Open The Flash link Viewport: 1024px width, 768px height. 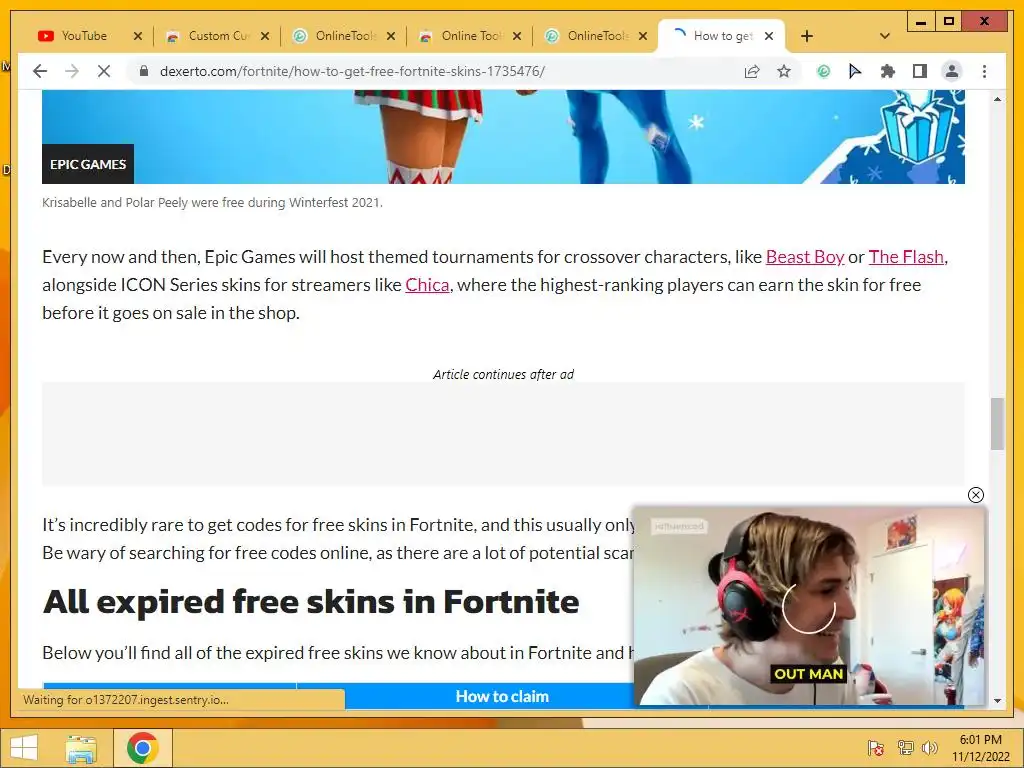pyautogui.click(x=906, y=257)
